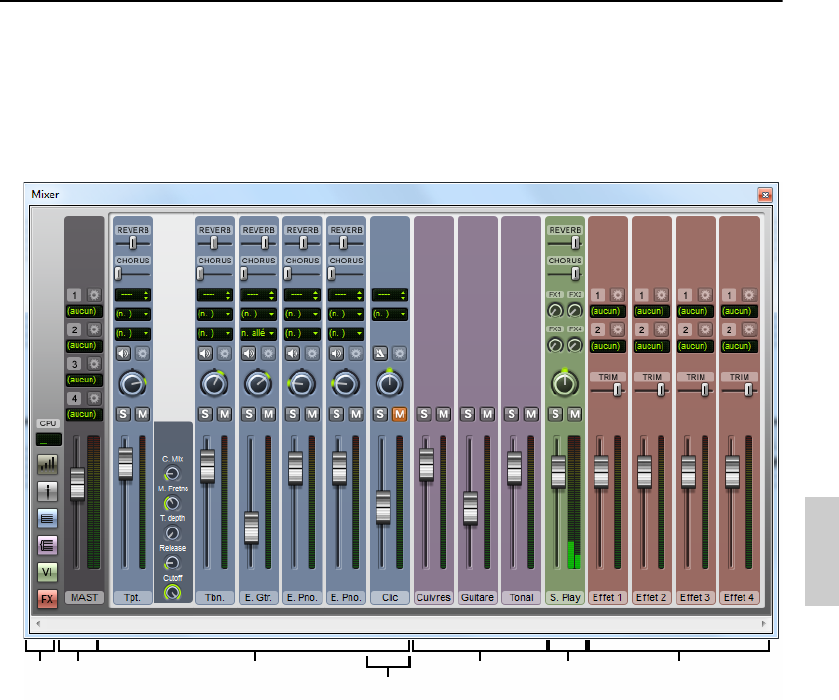Click the Cutoff knob in Tpt. parameters
Screen dimensions: 839x700
172,592
